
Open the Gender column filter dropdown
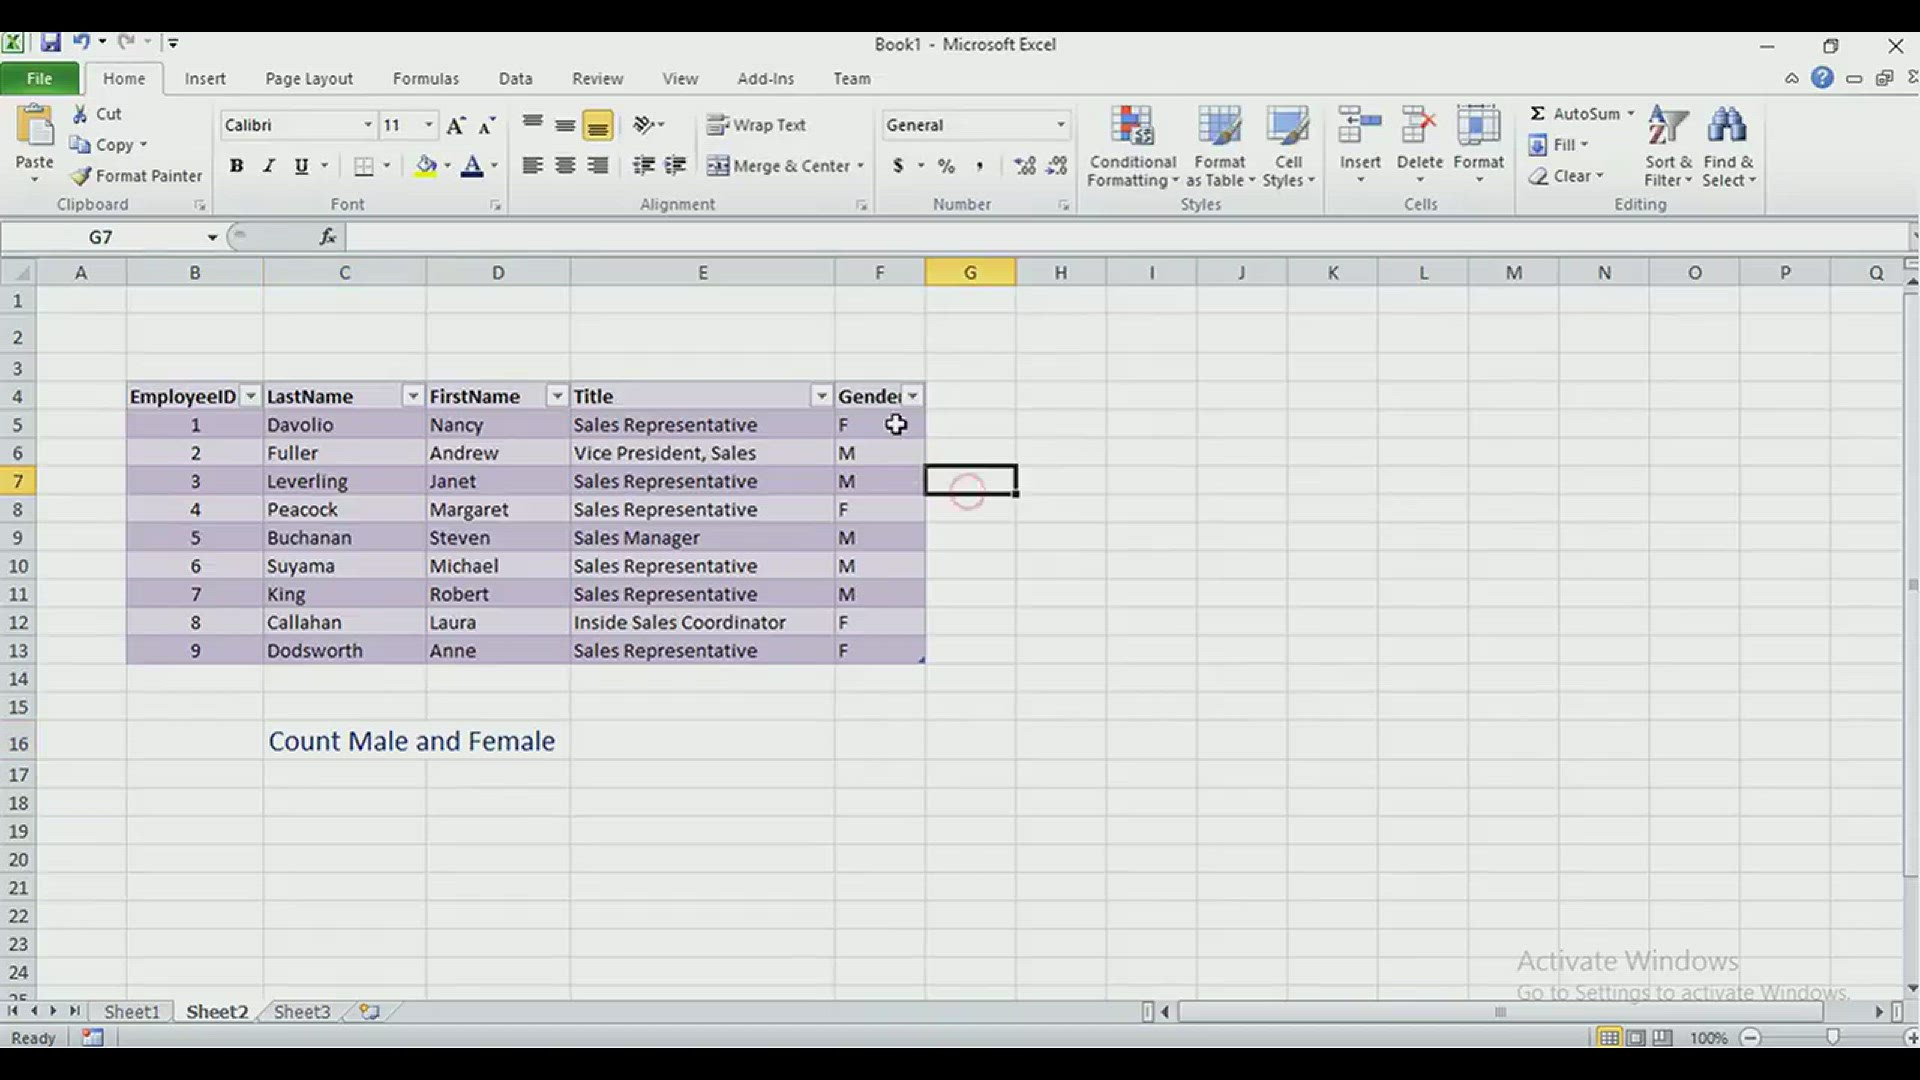(913, 396)
